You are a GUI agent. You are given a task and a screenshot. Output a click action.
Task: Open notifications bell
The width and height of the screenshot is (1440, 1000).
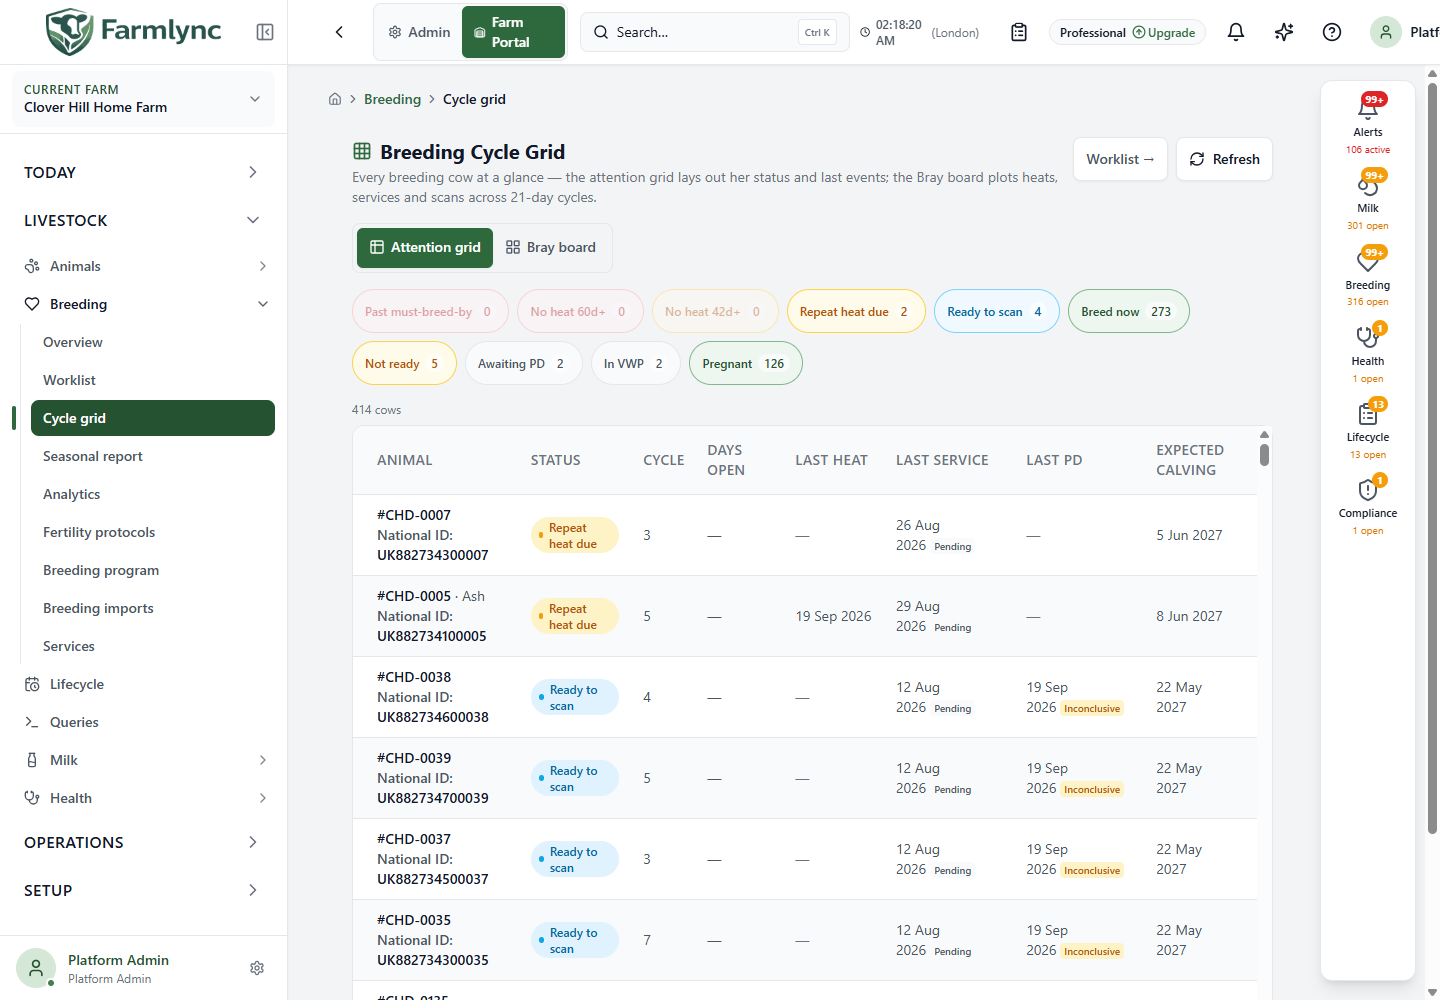coord(1236,32)
